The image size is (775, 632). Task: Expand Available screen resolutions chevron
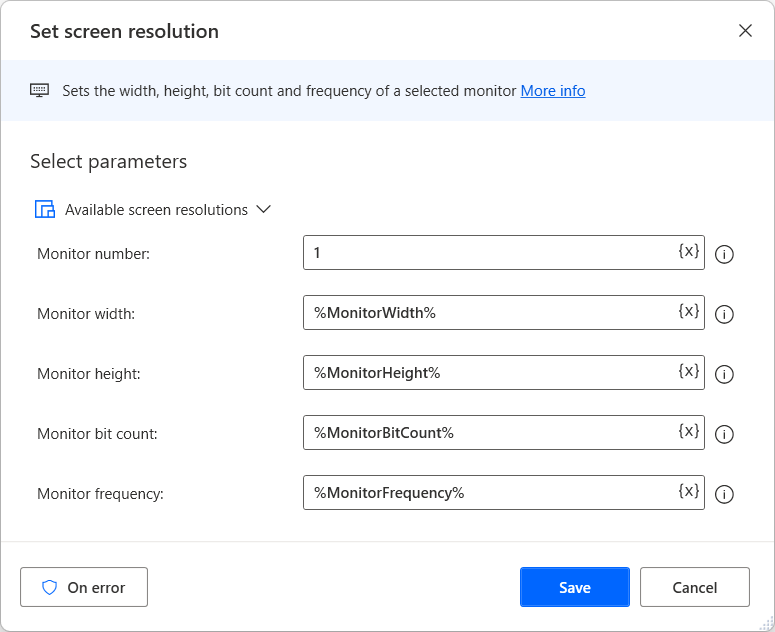tap(263, 210)
